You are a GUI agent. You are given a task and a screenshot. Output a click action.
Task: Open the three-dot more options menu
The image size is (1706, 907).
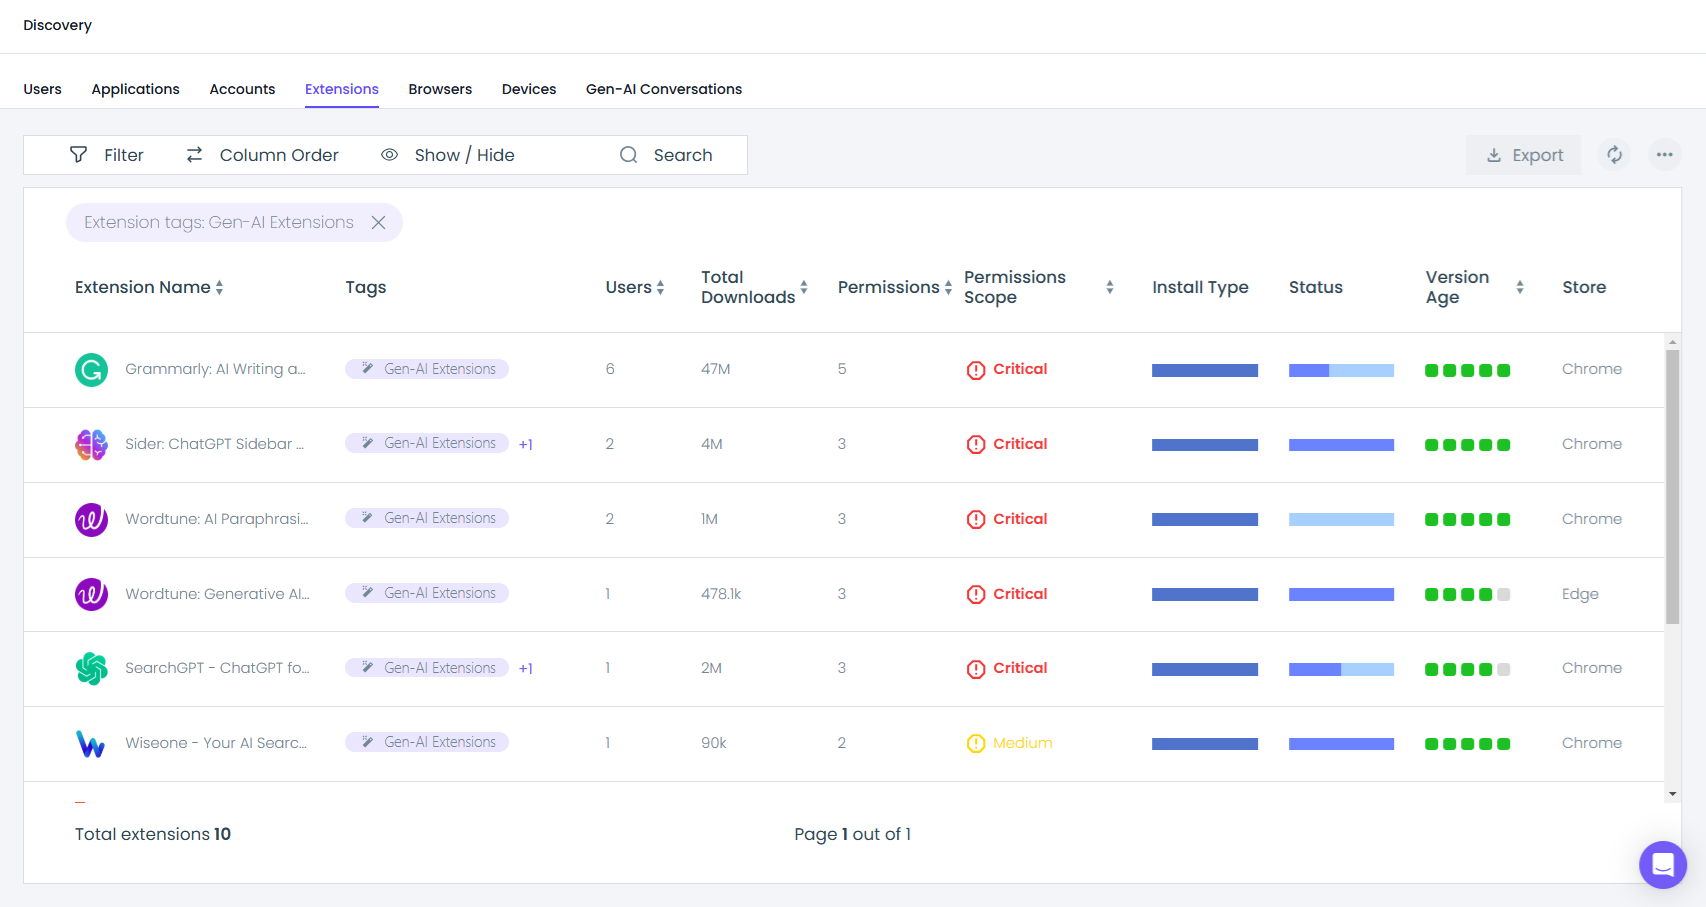click(1664, 155)
